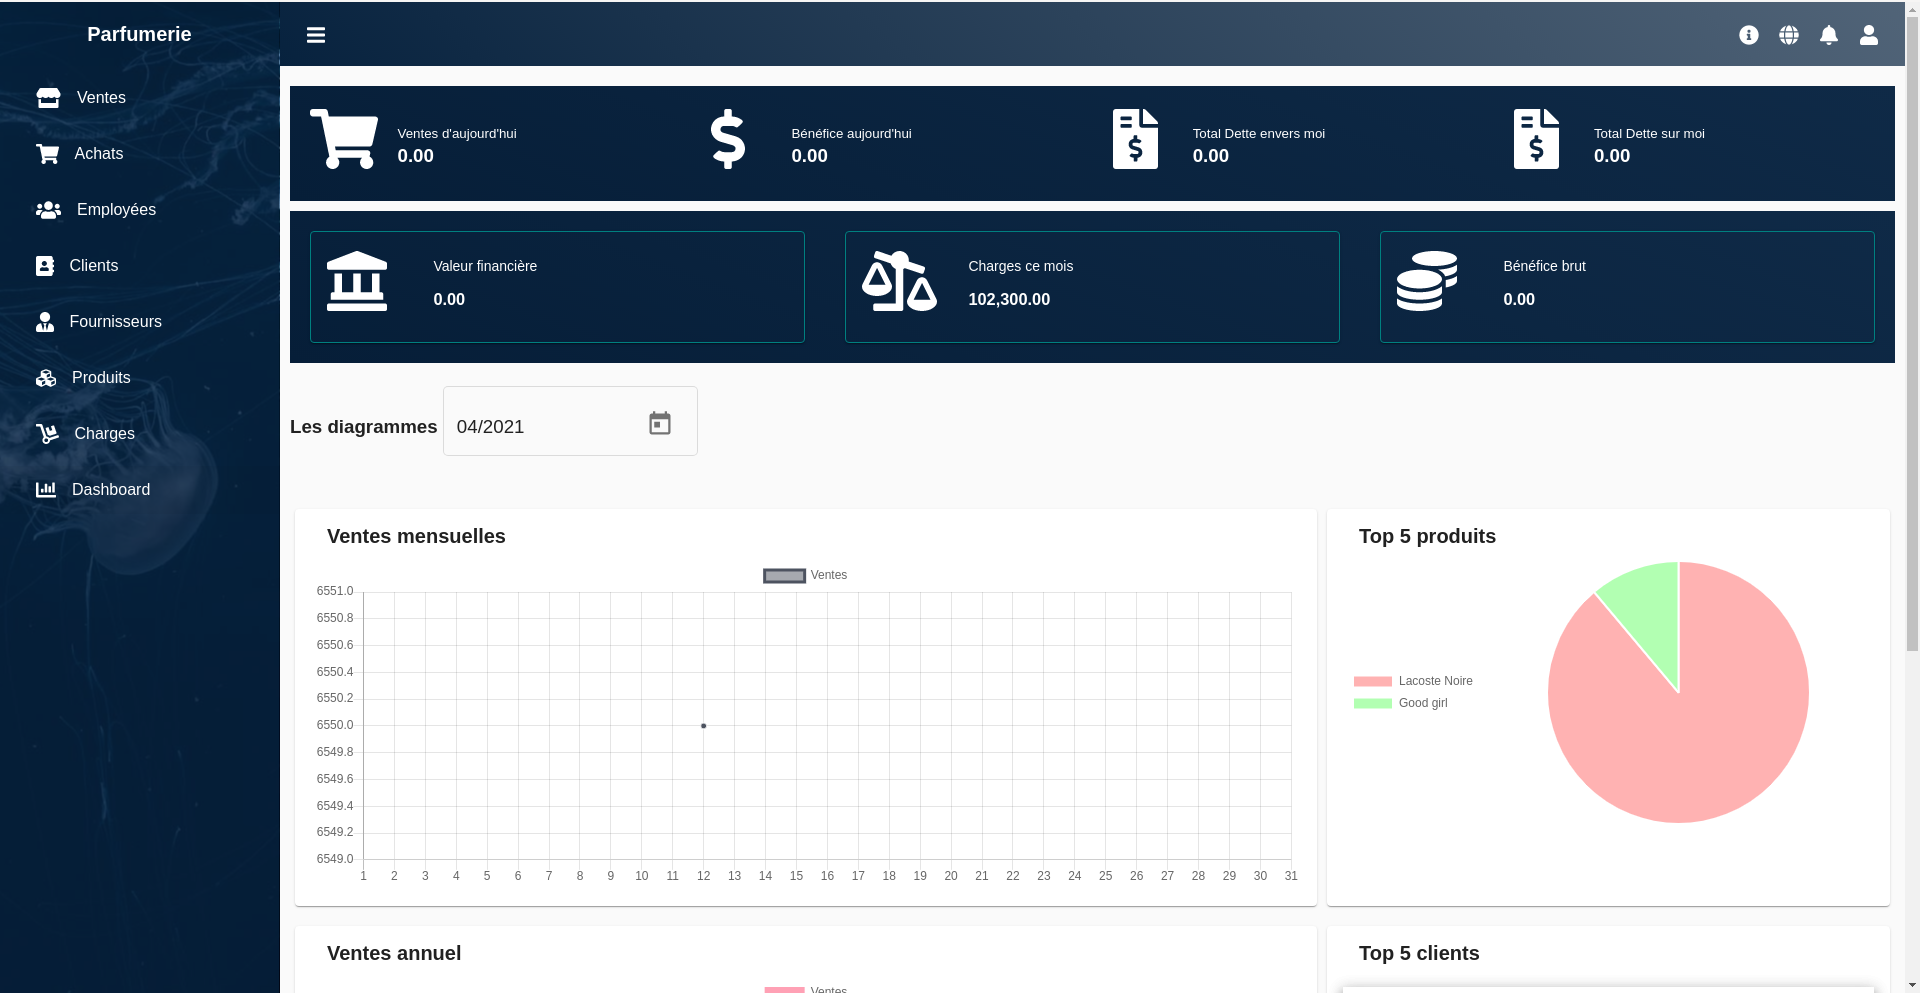The width and height of the screenshot is (1920, 993).
Task: Click the invoice icon for Total Dette envers moi
Action: (x=1135, y=139)
